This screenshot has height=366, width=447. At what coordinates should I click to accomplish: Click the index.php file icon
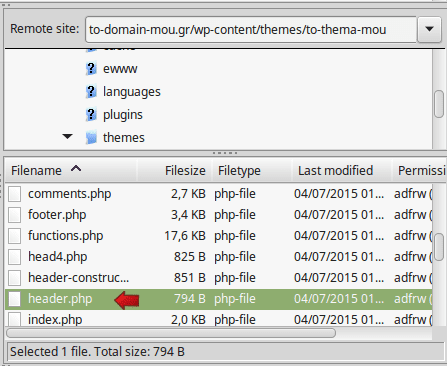click(15, 319)
